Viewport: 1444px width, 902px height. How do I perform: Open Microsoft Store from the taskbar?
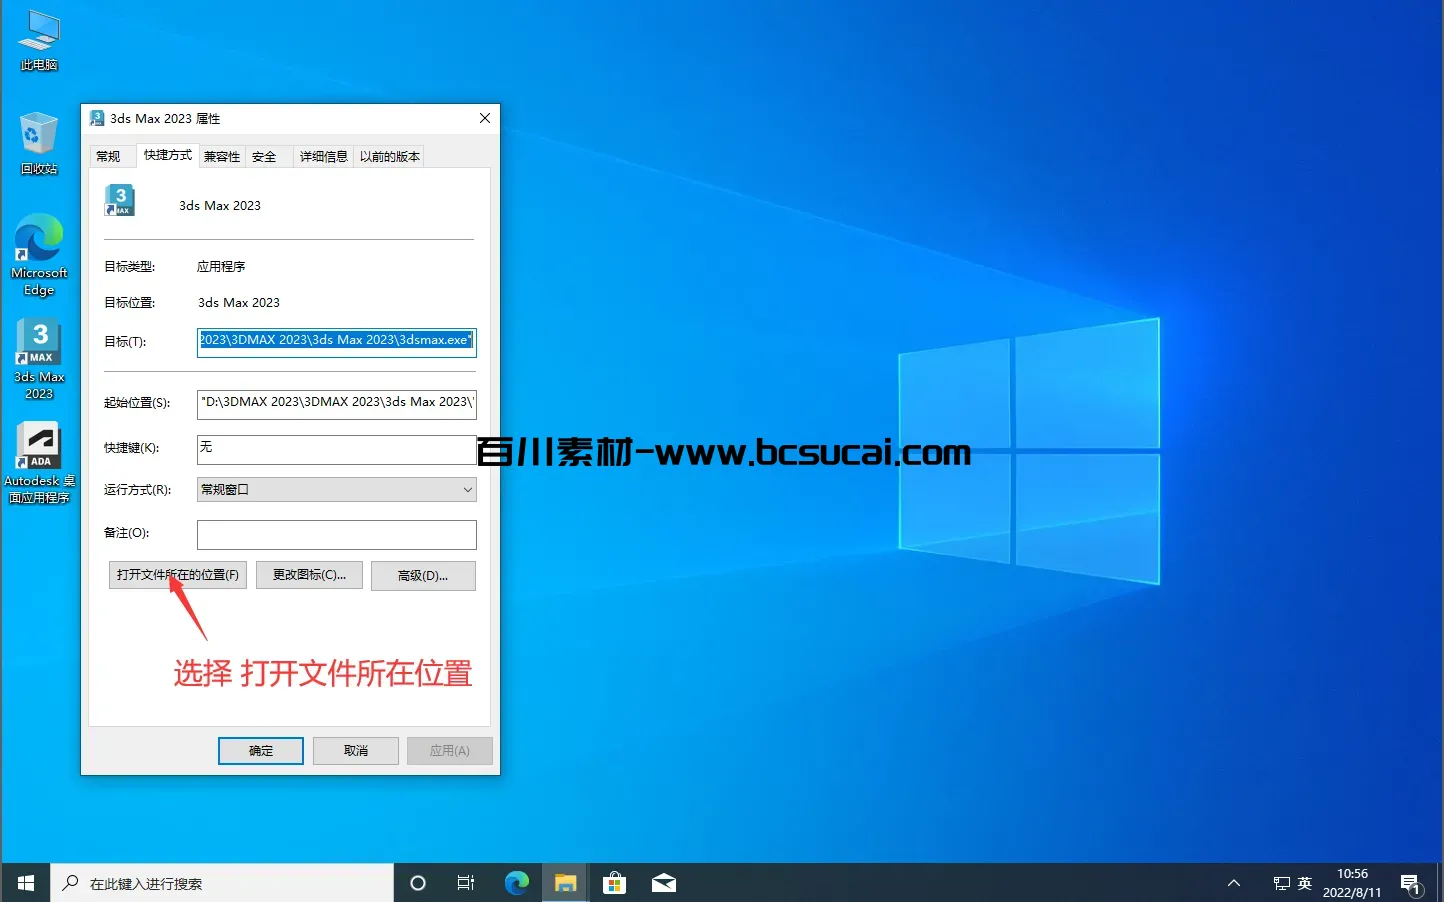click(614, 883)
